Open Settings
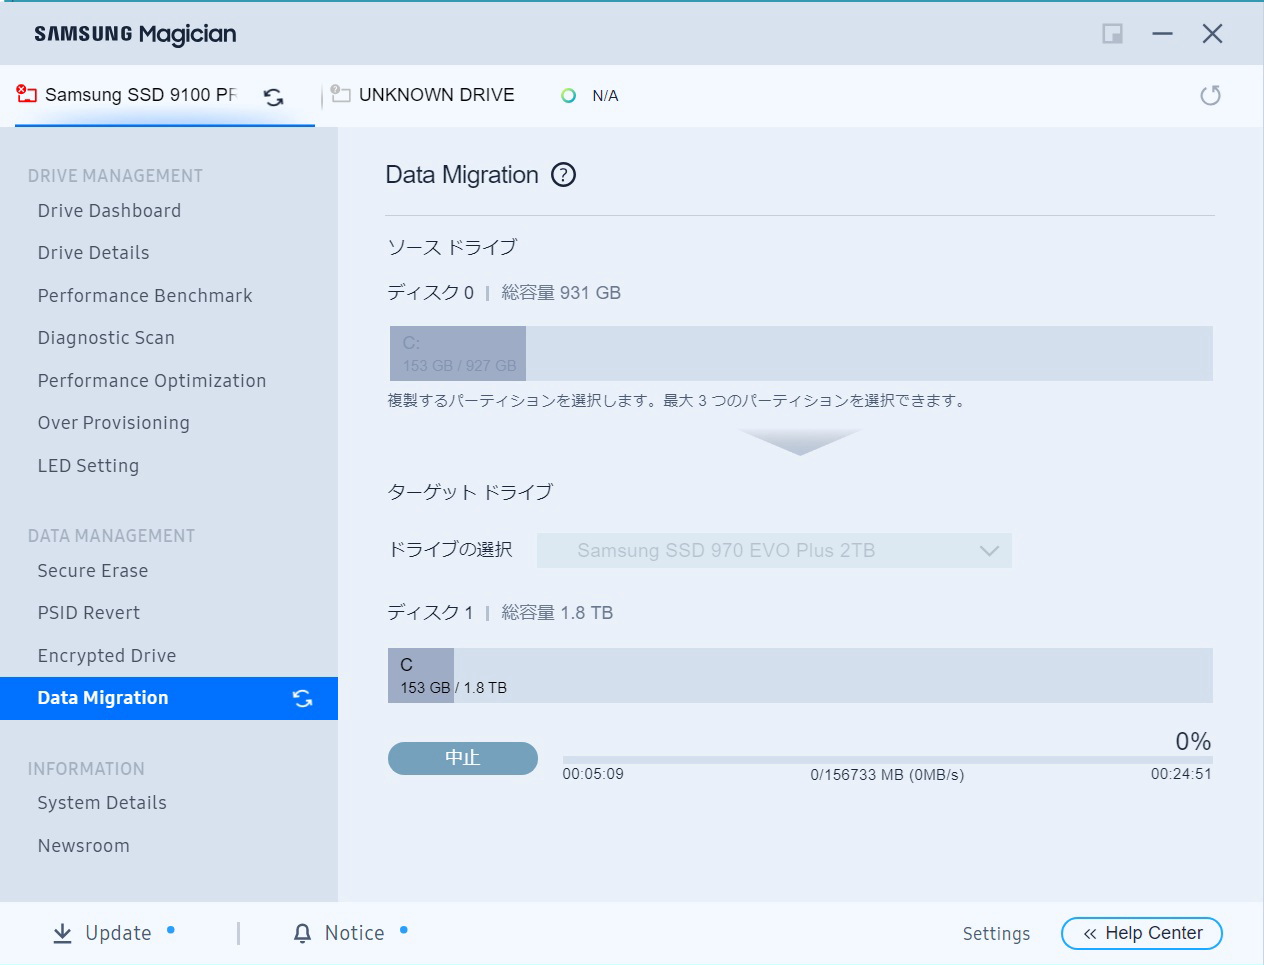 click(996, 933)
